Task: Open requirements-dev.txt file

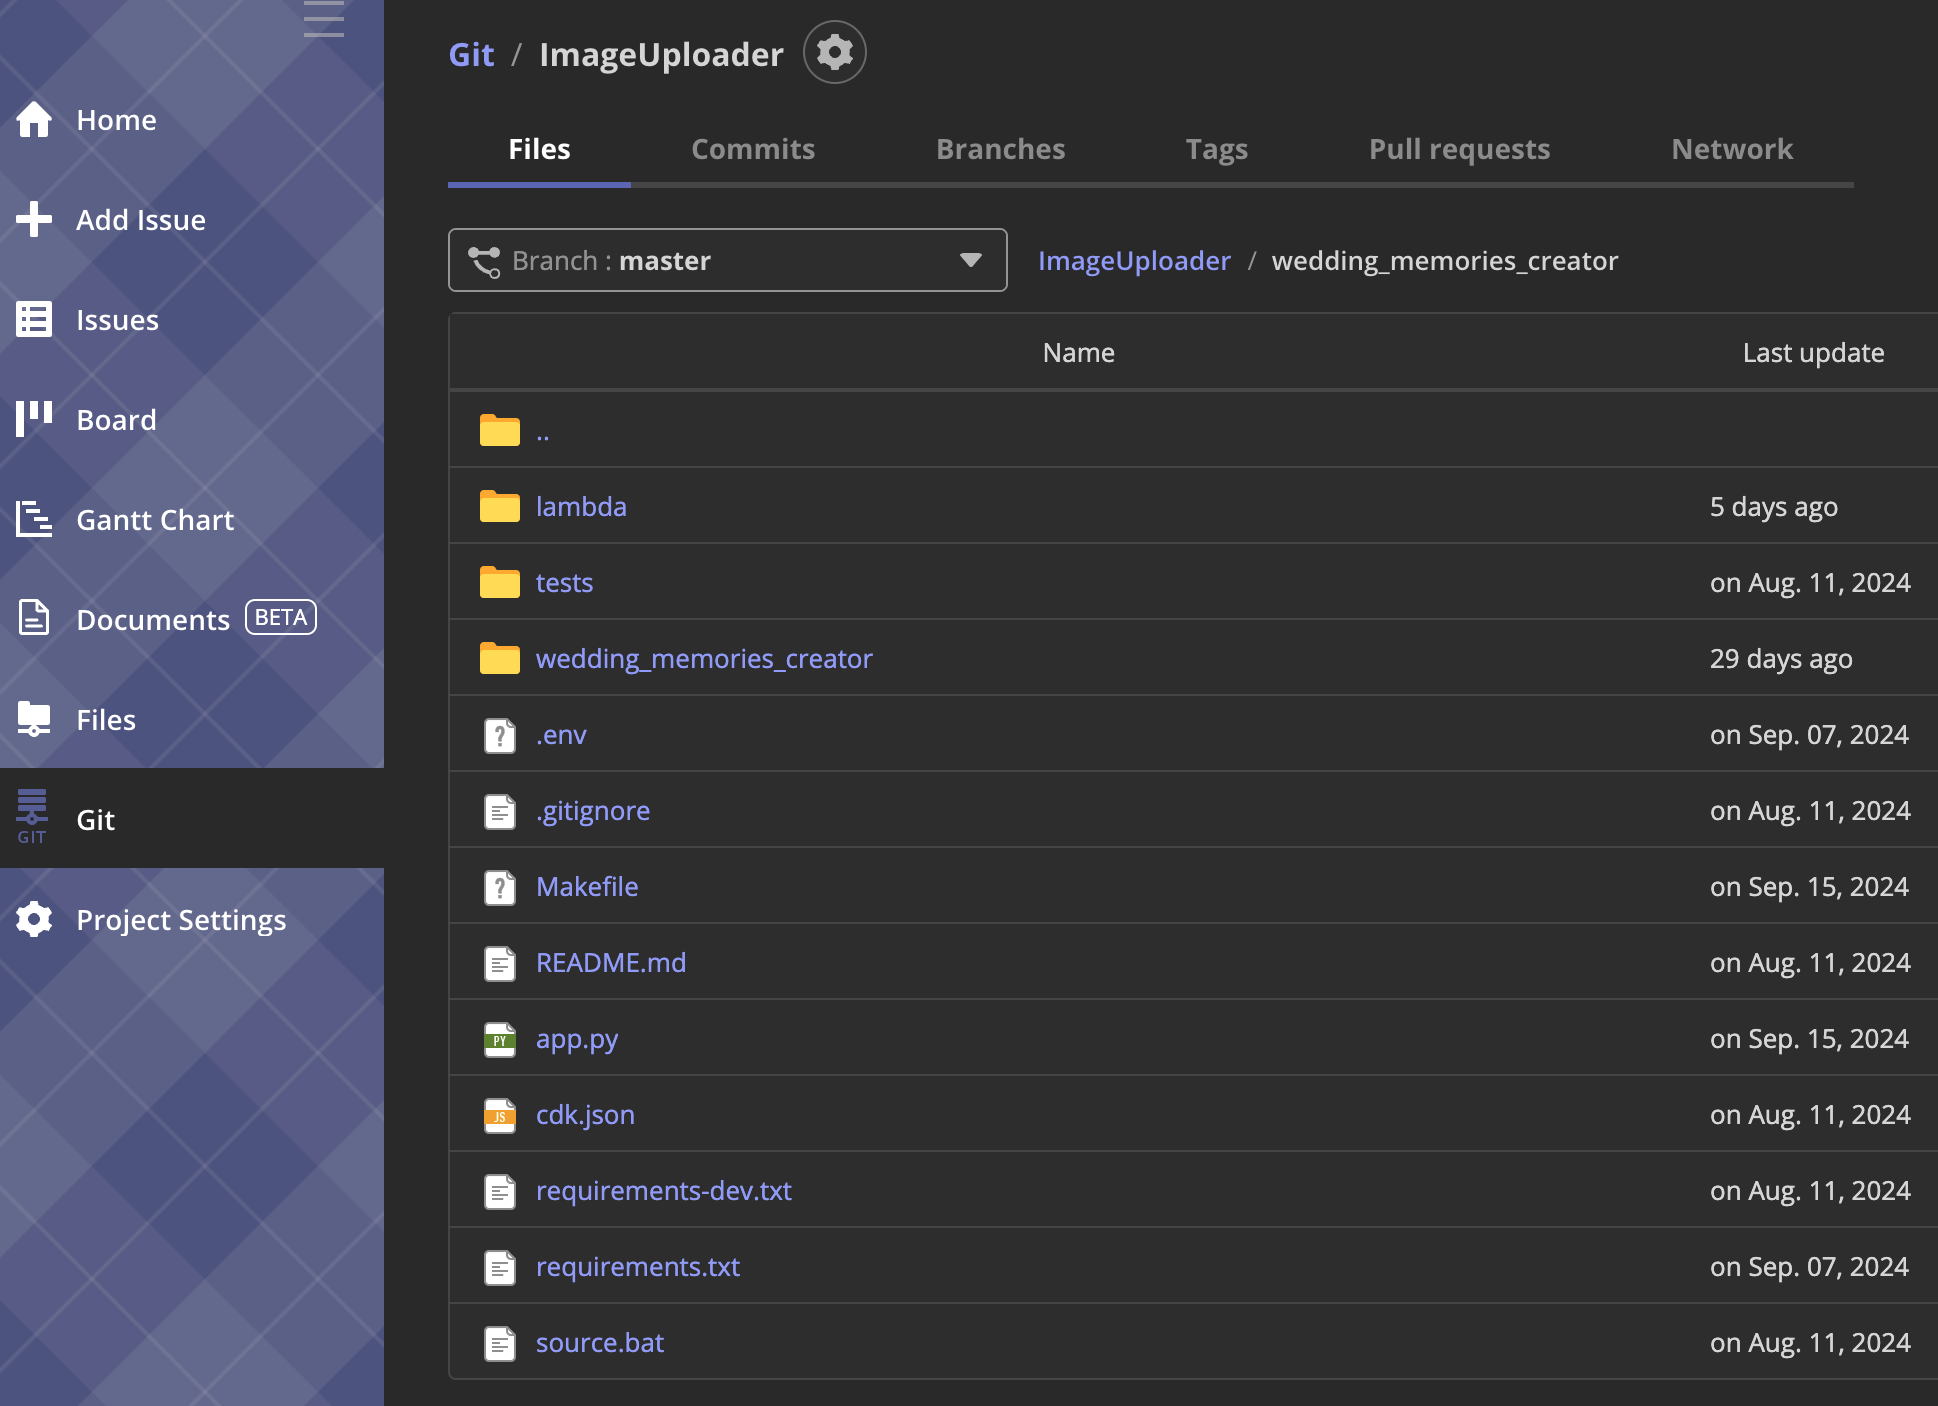Action: point(664,1190)
